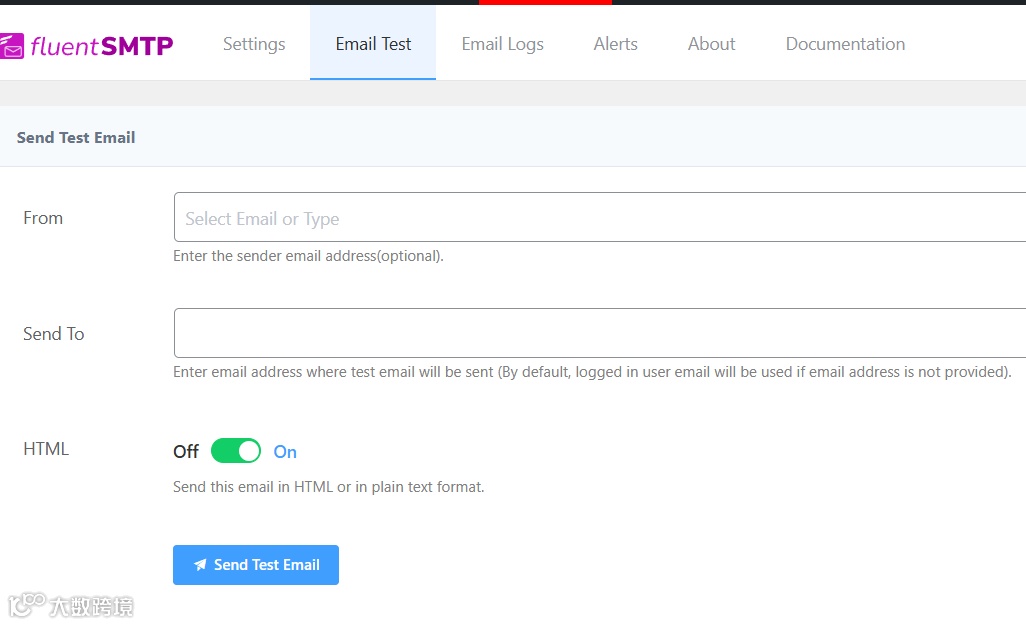The image size is (1026, 625).
Task: Click the Send Test Email section header
Action: (x=76, y=138)
